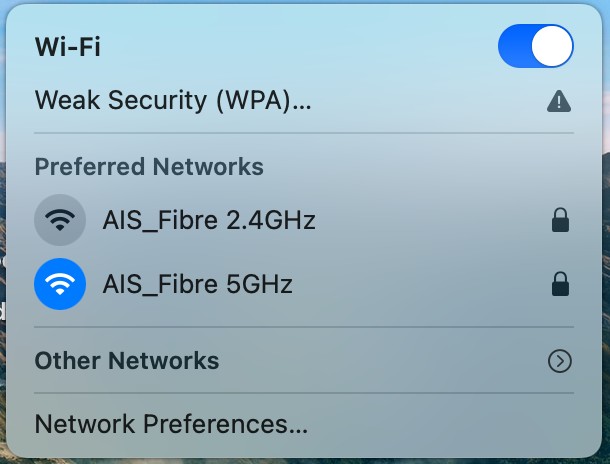The width and height of the screenshot is (610, 464).
Task: Click the Other Networks label
Action: pos(127,361)
